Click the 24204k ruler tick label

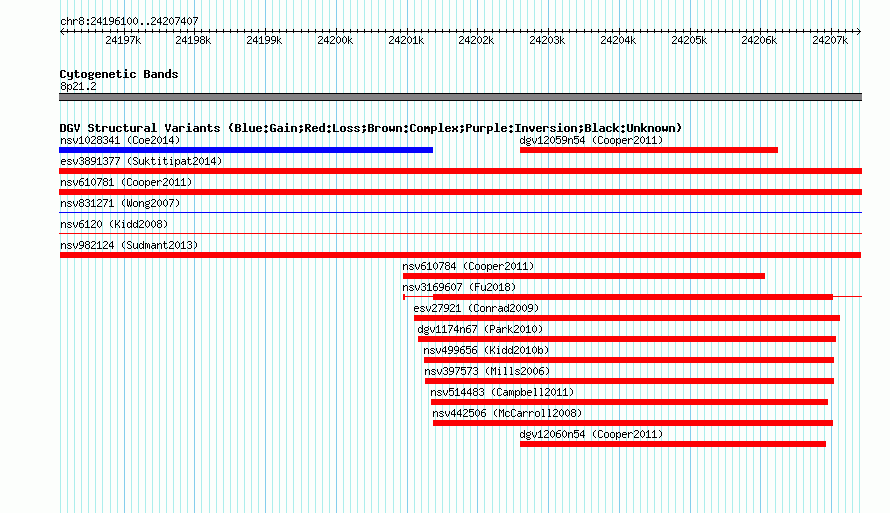tap(618, 40)
